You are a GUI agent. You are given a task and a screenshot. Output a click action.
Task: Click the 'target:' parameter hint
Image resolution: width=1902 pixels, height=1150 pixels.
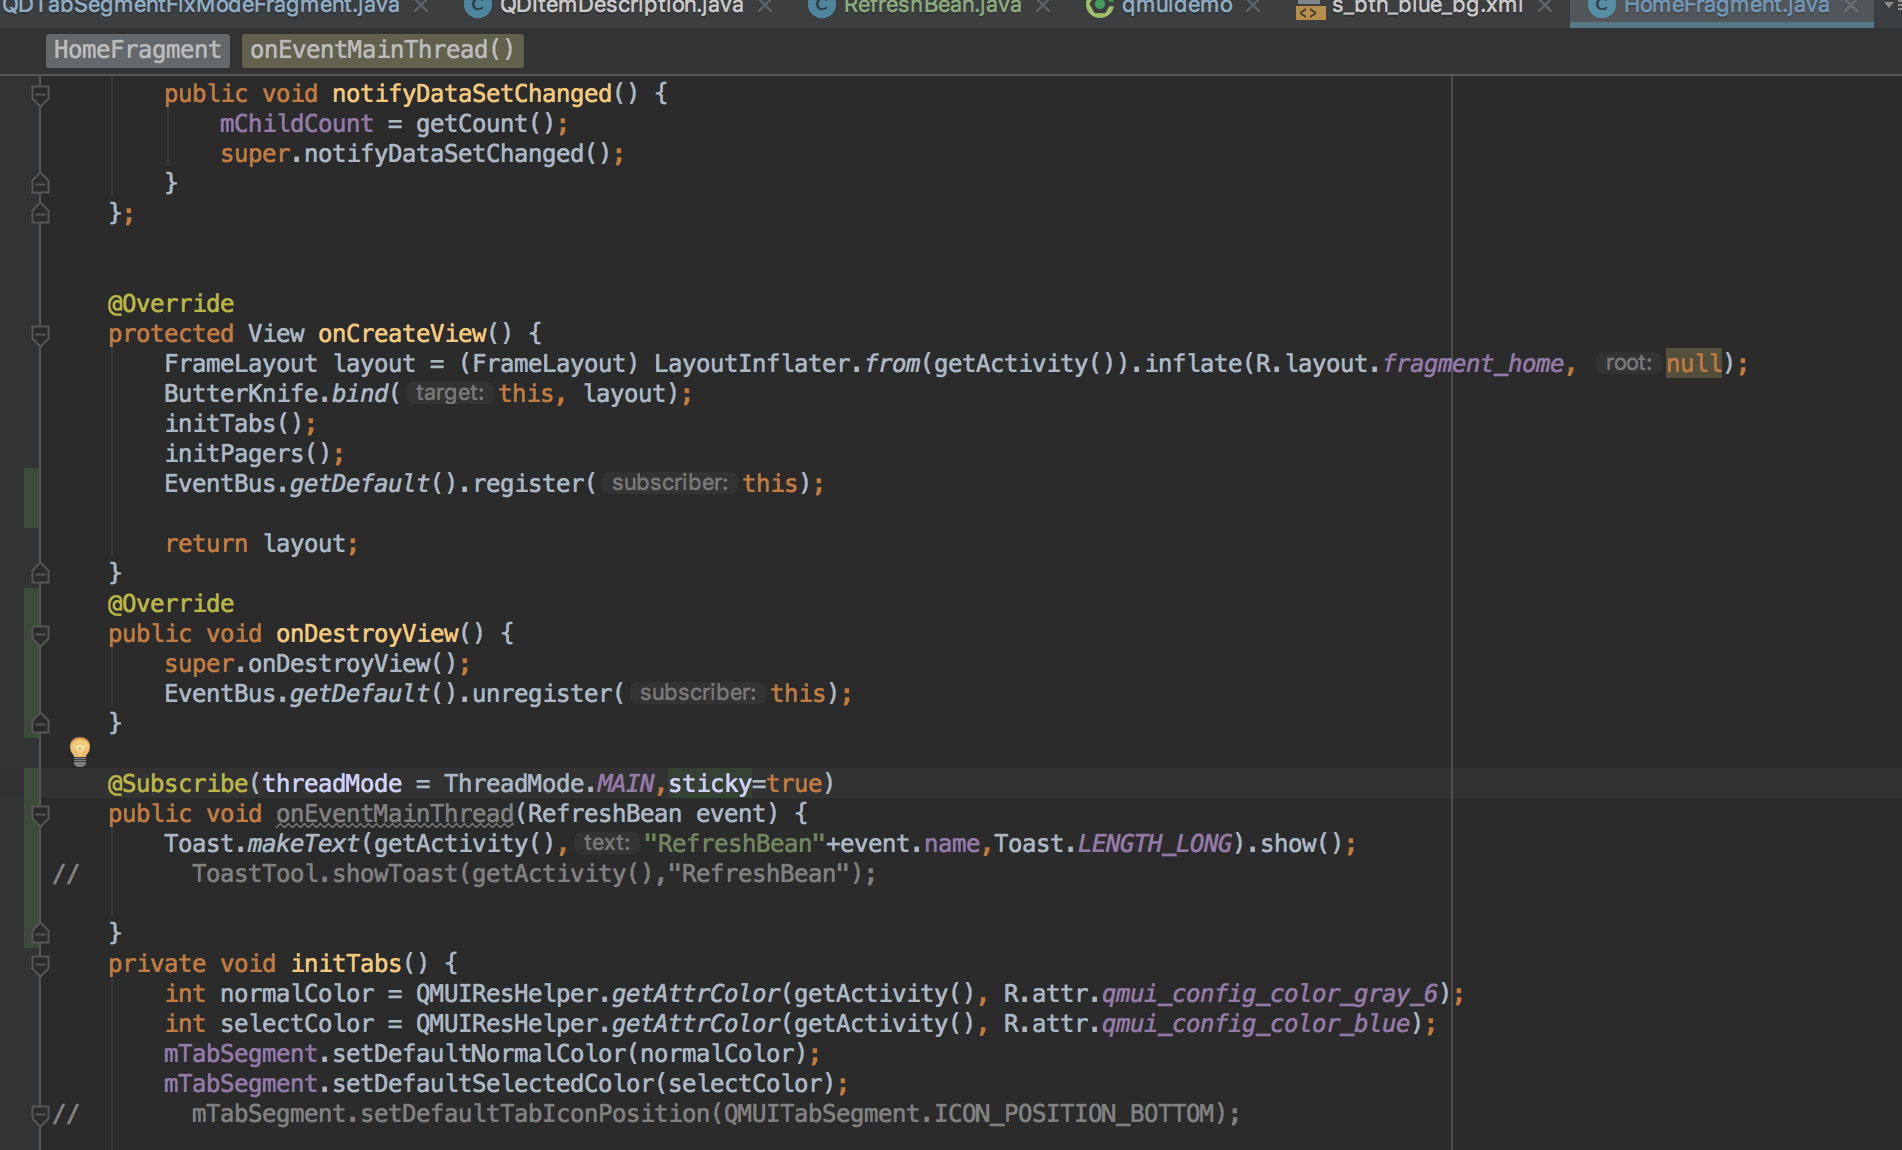click(449, 393)
